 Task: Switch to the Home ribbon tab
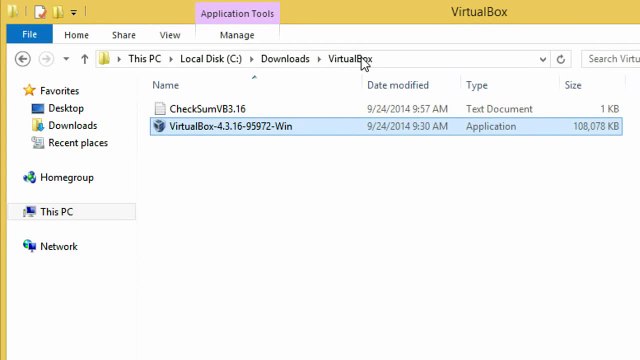click(x=76, y=35)
